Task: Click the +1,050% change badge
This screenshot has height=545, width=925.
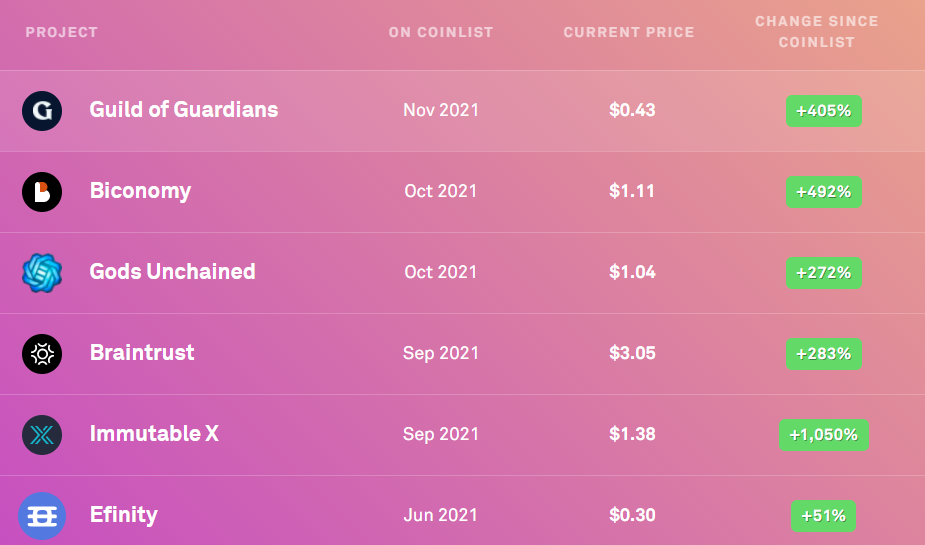Action: click(824, 435)
